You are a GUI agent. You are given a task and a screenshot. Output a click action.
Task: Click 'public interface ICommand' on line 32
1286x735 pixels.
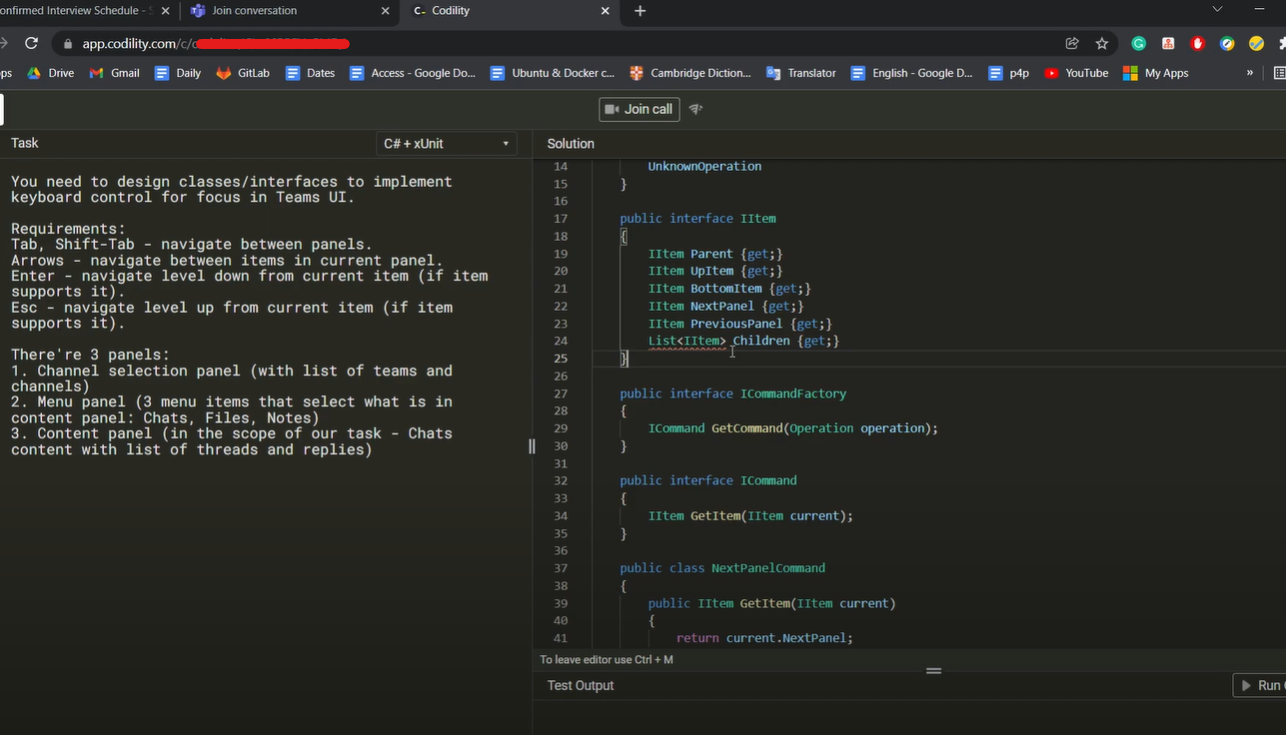pyautogui.click(x=708, y=480)
